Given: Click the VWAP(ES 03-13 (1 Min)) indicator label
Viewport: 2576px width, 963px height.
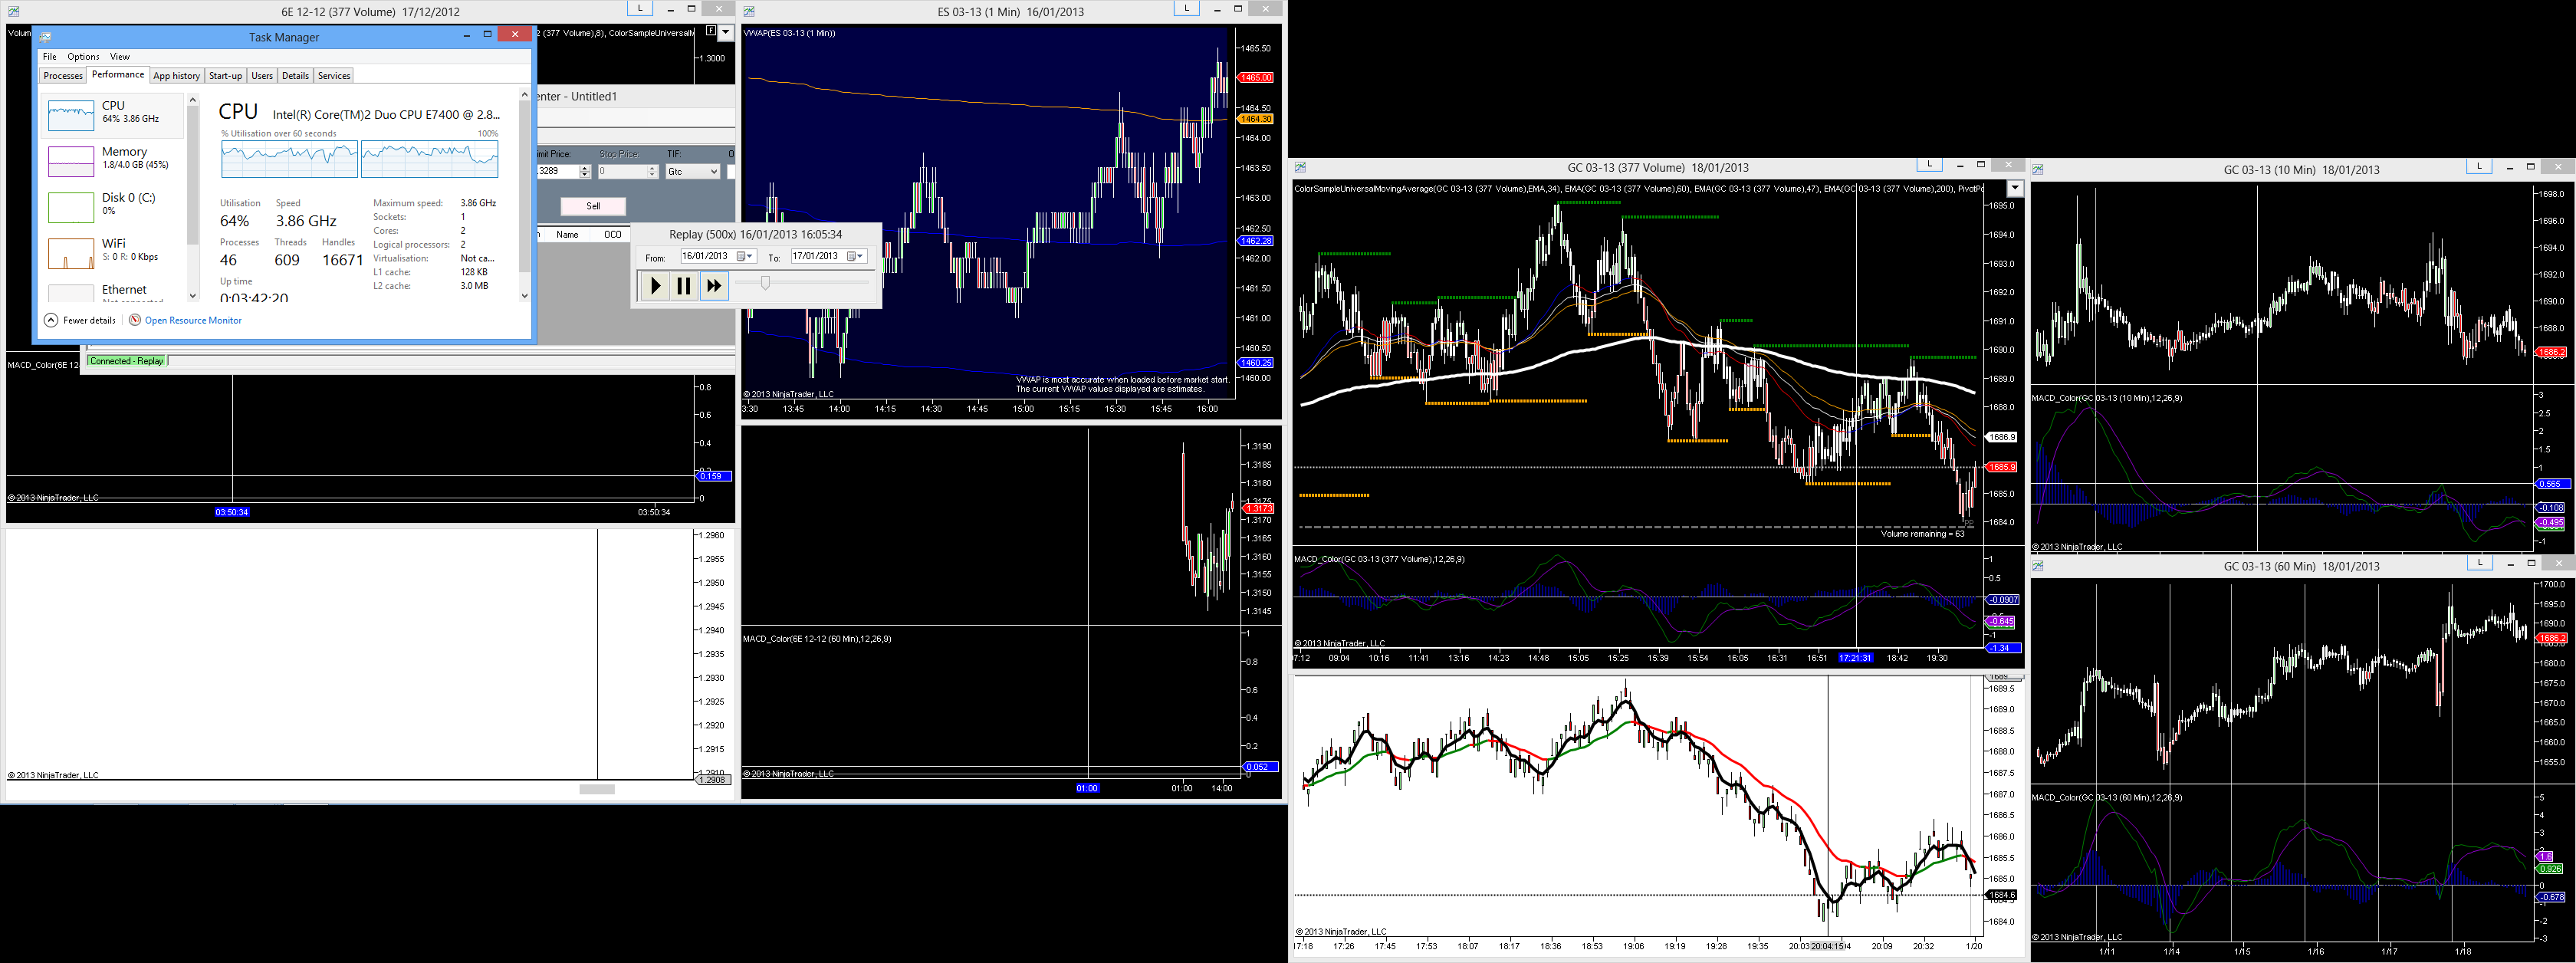Looking at the screenshot, I should pos(789,33).
